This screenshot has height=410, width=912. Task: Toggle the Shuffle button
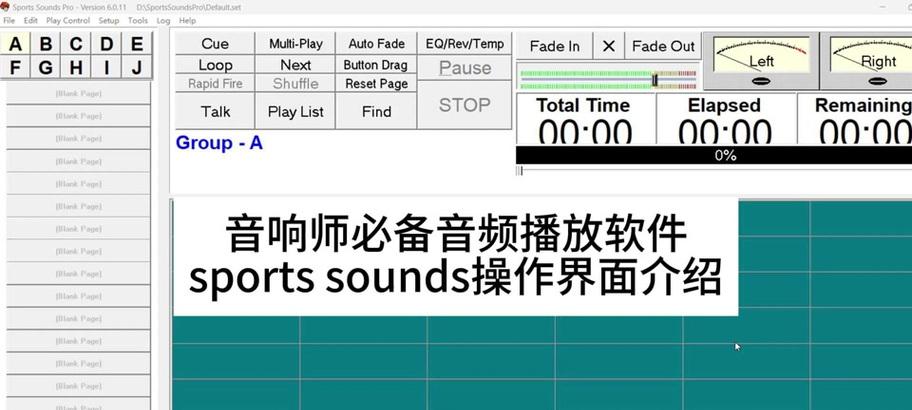295,83
